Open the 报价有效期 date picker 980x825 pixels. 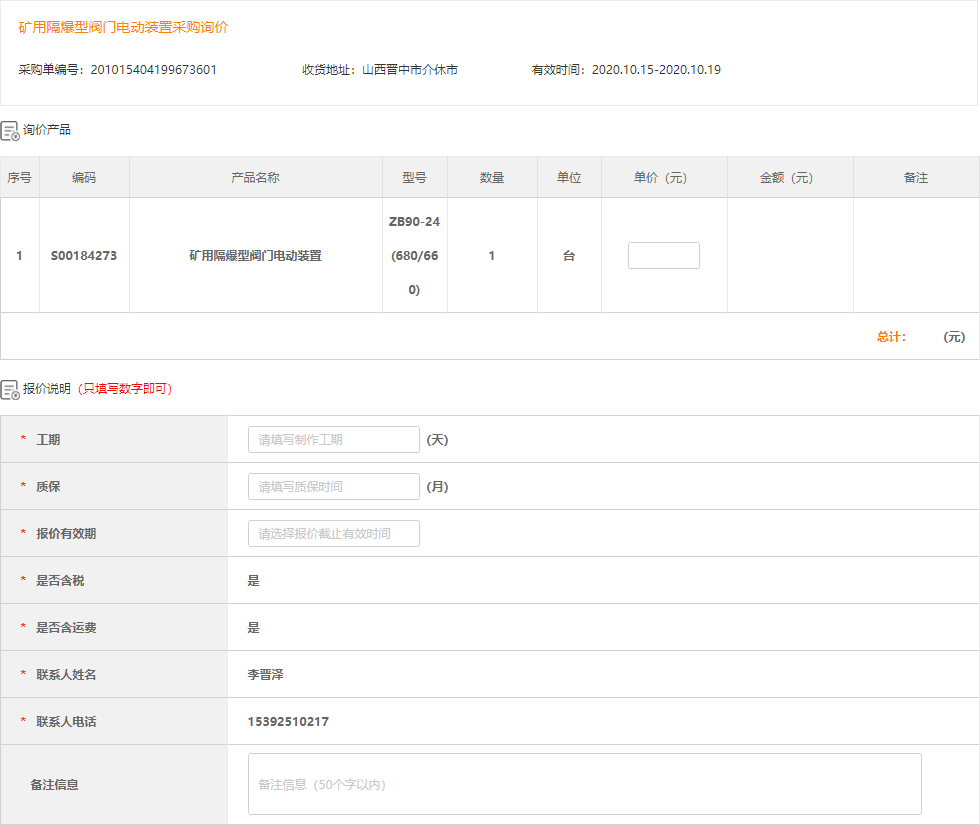(x=333, y=534)
